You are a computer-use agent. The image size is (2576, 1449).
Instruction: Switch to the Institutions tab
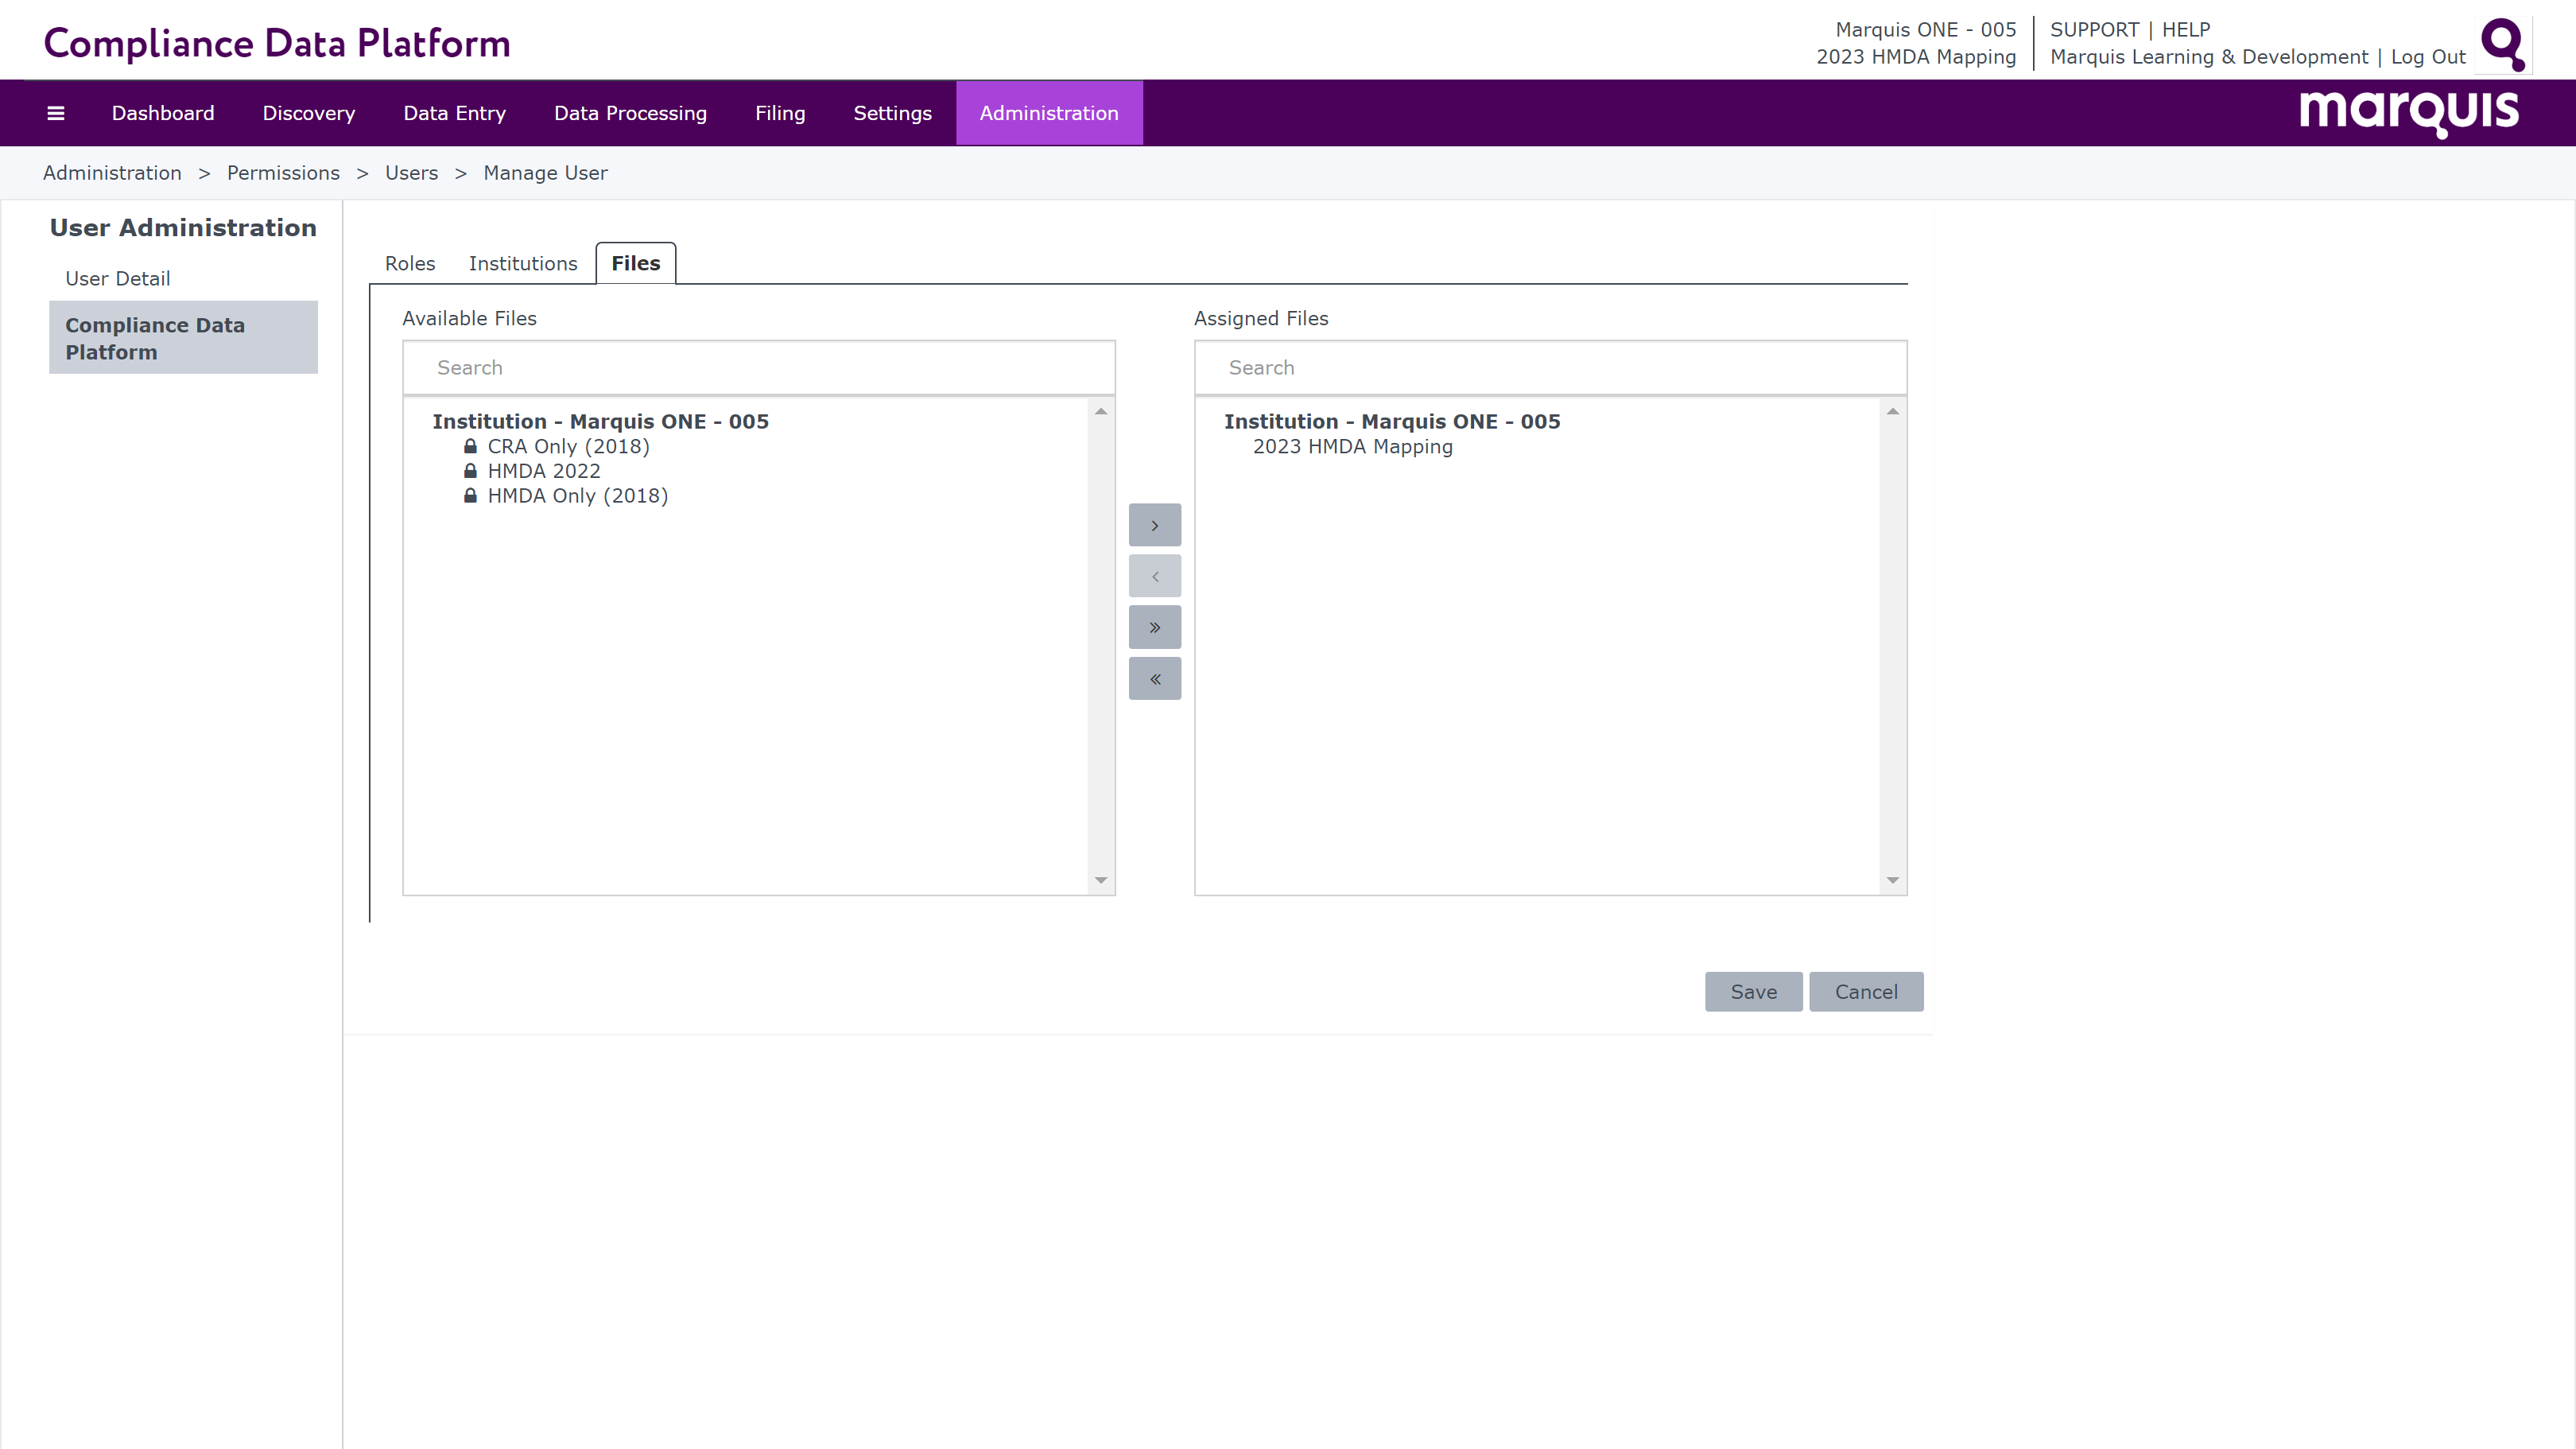coord(523,263)
